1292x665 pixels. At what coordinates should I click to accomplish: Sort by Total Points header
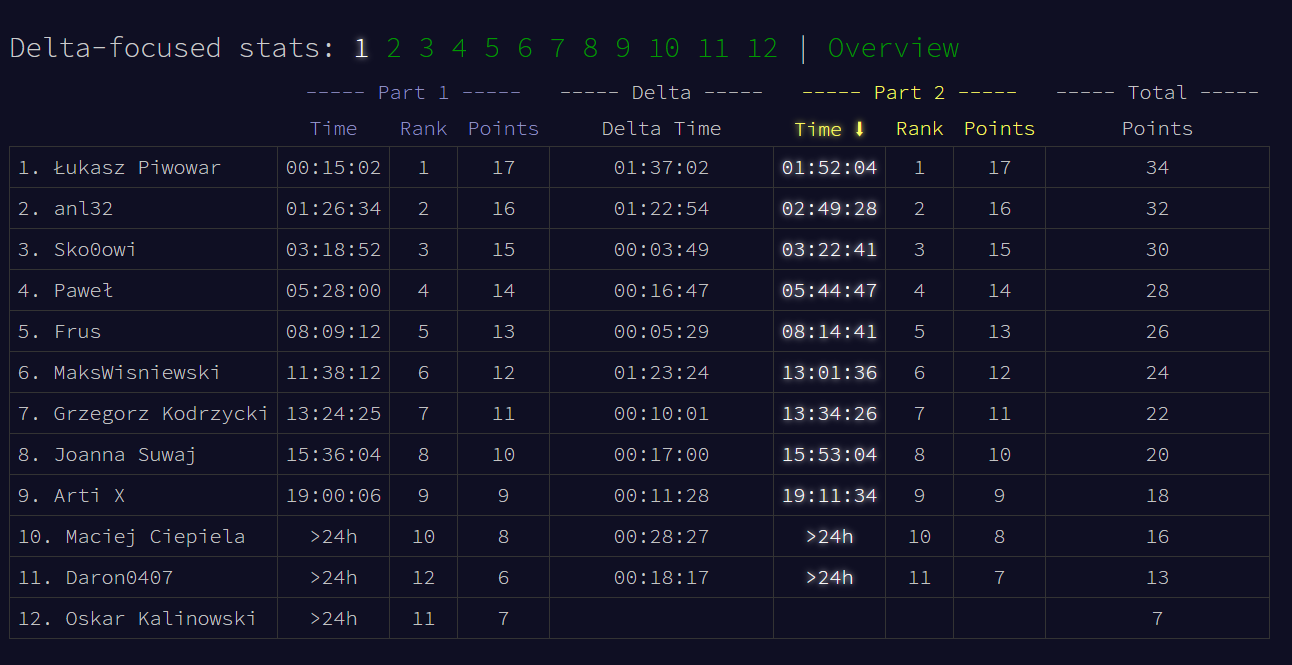[1157, 129]
